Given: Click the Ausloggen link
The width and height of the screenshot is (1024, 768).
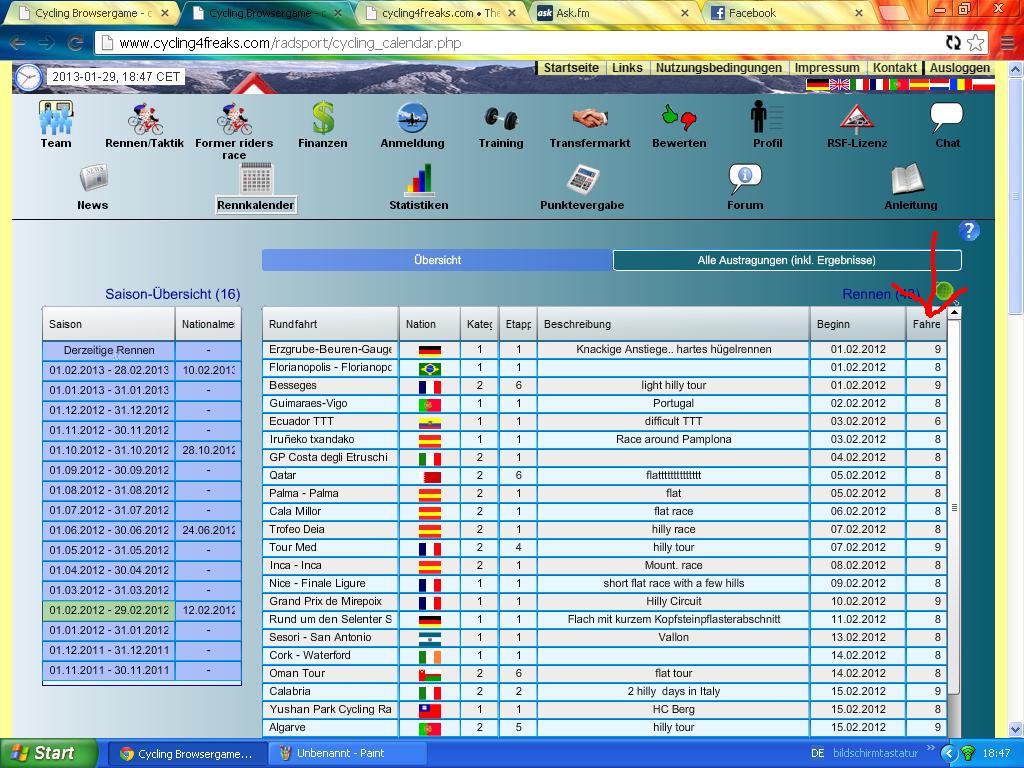Looking at the screenshot, I should tap(959, 68).
